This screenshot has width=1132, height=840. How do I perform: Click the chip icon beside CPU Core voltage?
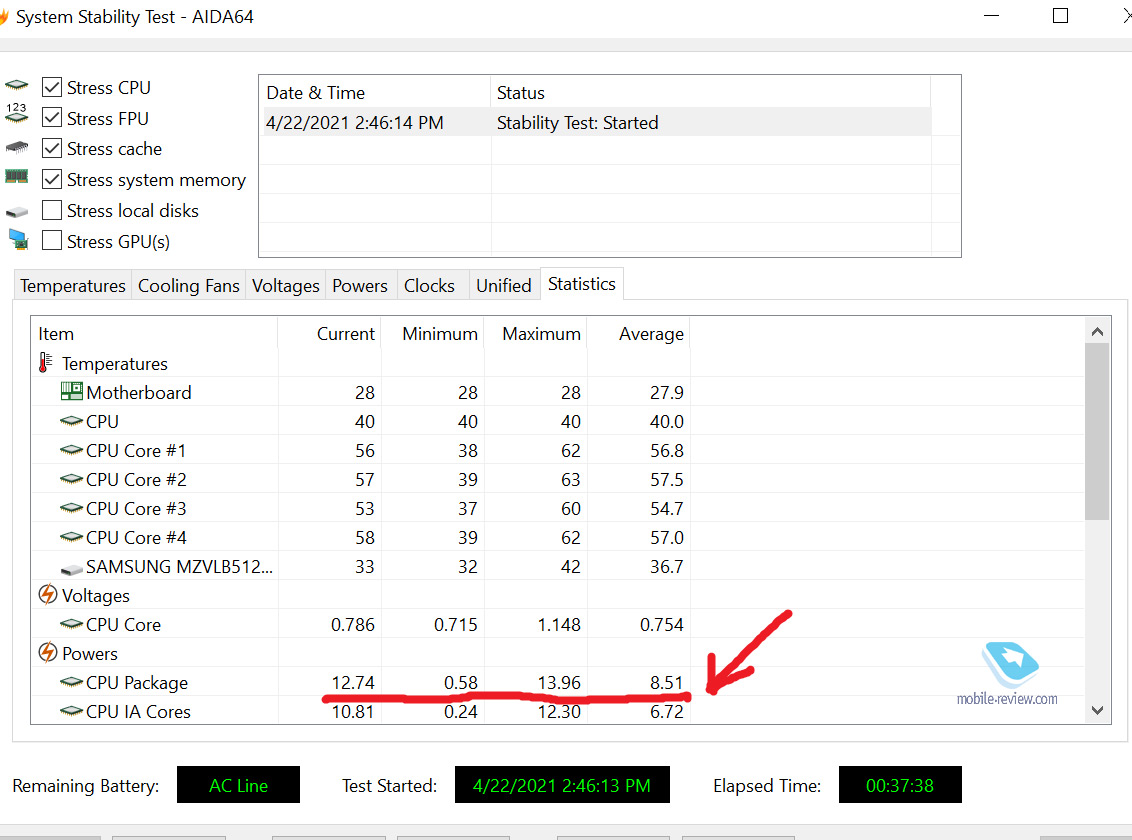pyautogui.click(x=71, y=624)
